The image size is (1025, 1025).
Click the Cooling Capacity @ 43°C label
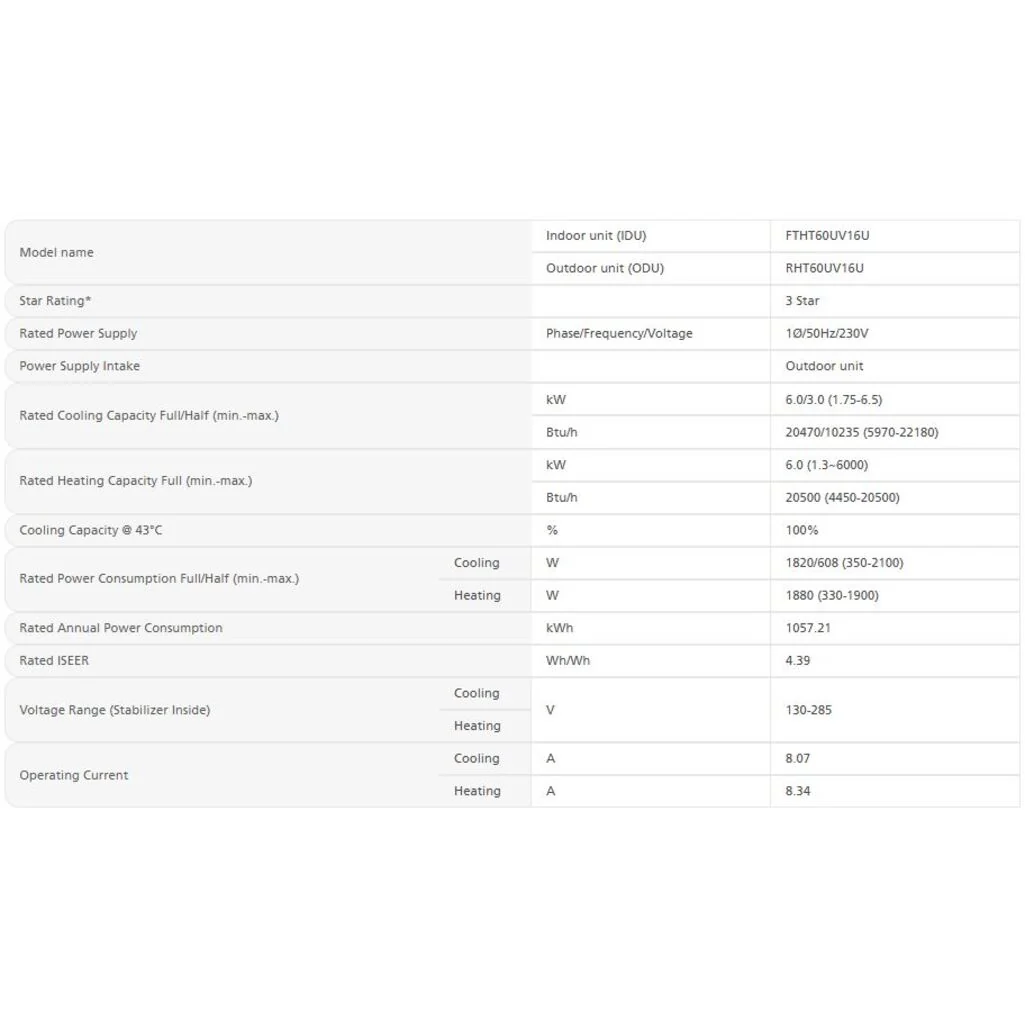pyautogui.click(x=90, y=530)
